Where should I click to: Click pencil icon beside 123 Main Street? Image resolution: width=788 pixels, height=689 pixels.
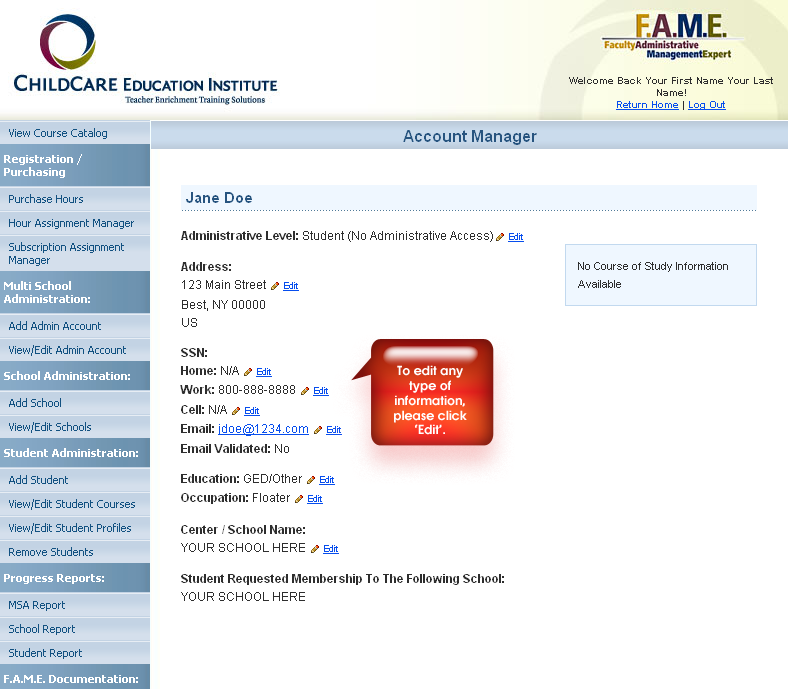coord(275,286)
